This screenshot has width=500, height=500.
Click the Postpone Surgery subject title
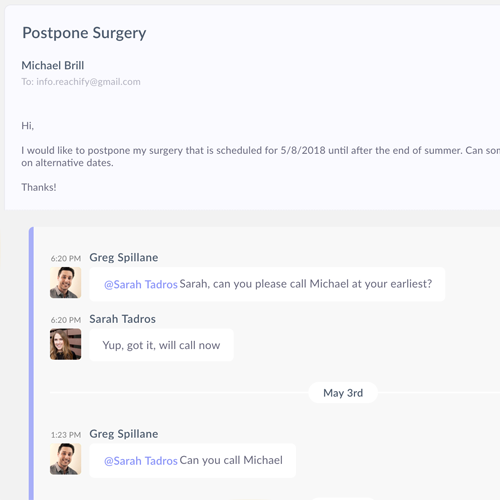[84, 33]
